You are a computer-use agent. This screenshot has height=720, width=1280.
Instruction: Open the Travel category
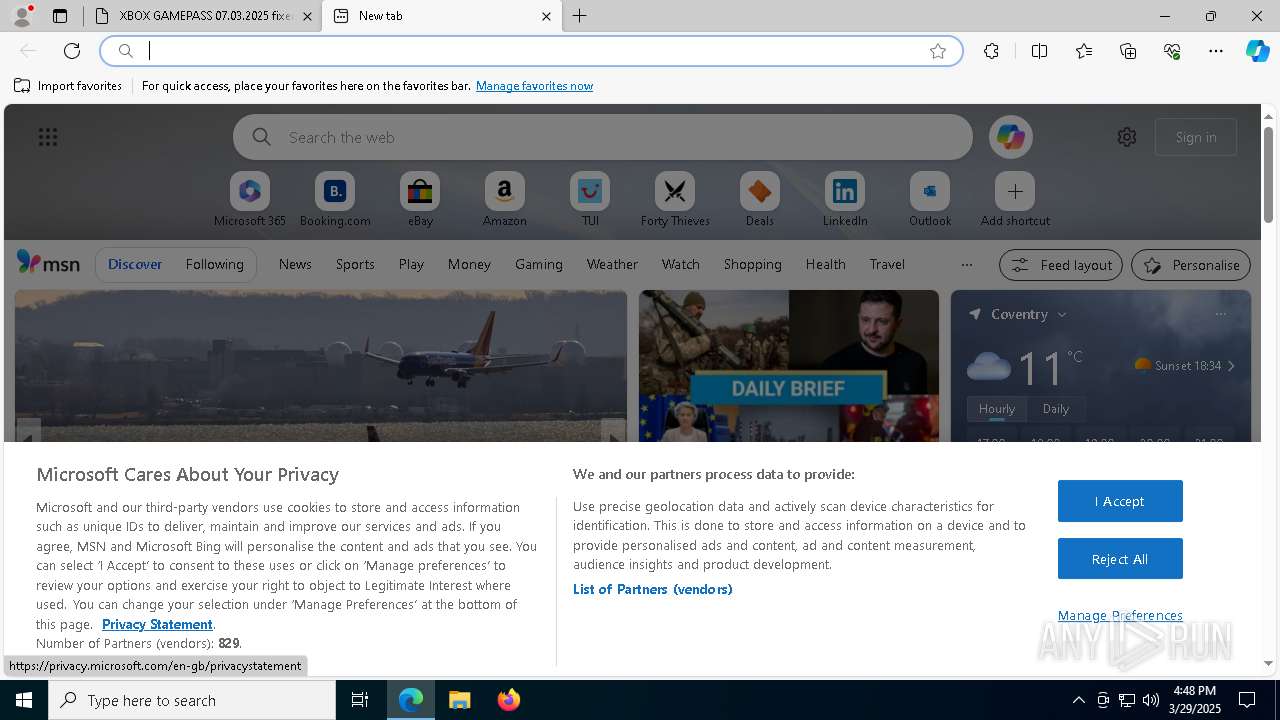(x=887, y=264)
